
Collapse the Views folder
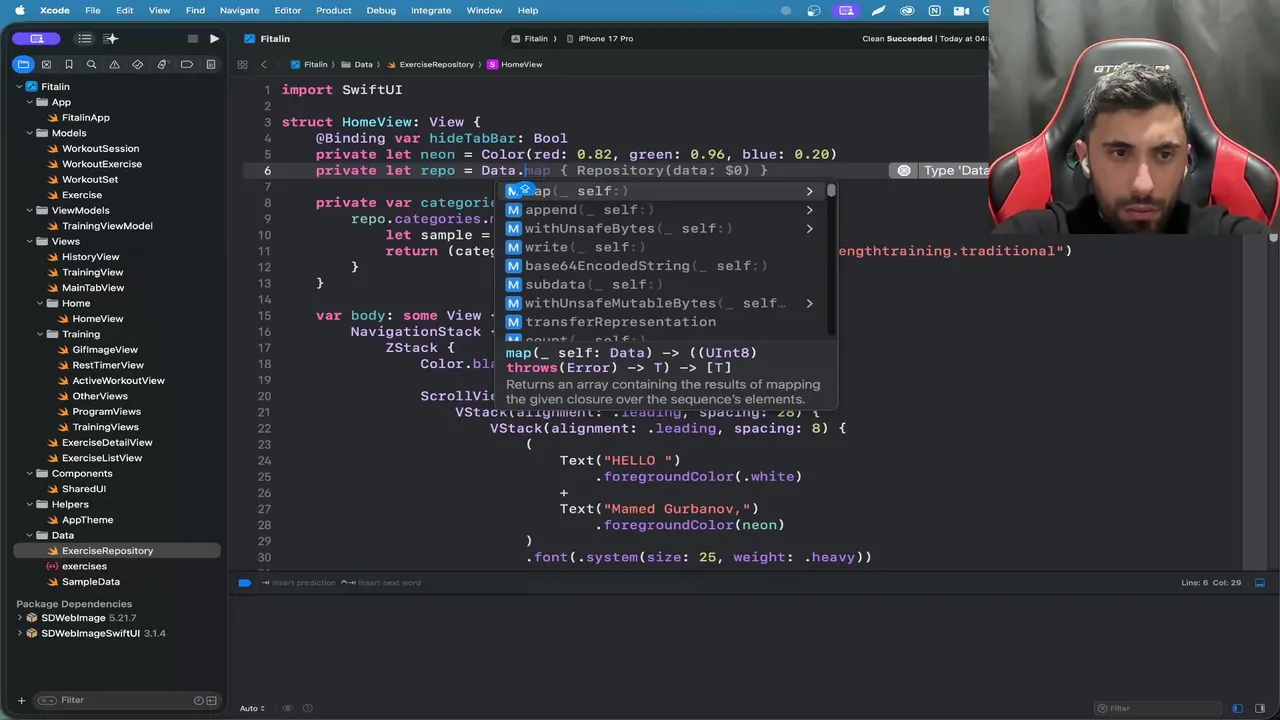(x=30, y=241)
